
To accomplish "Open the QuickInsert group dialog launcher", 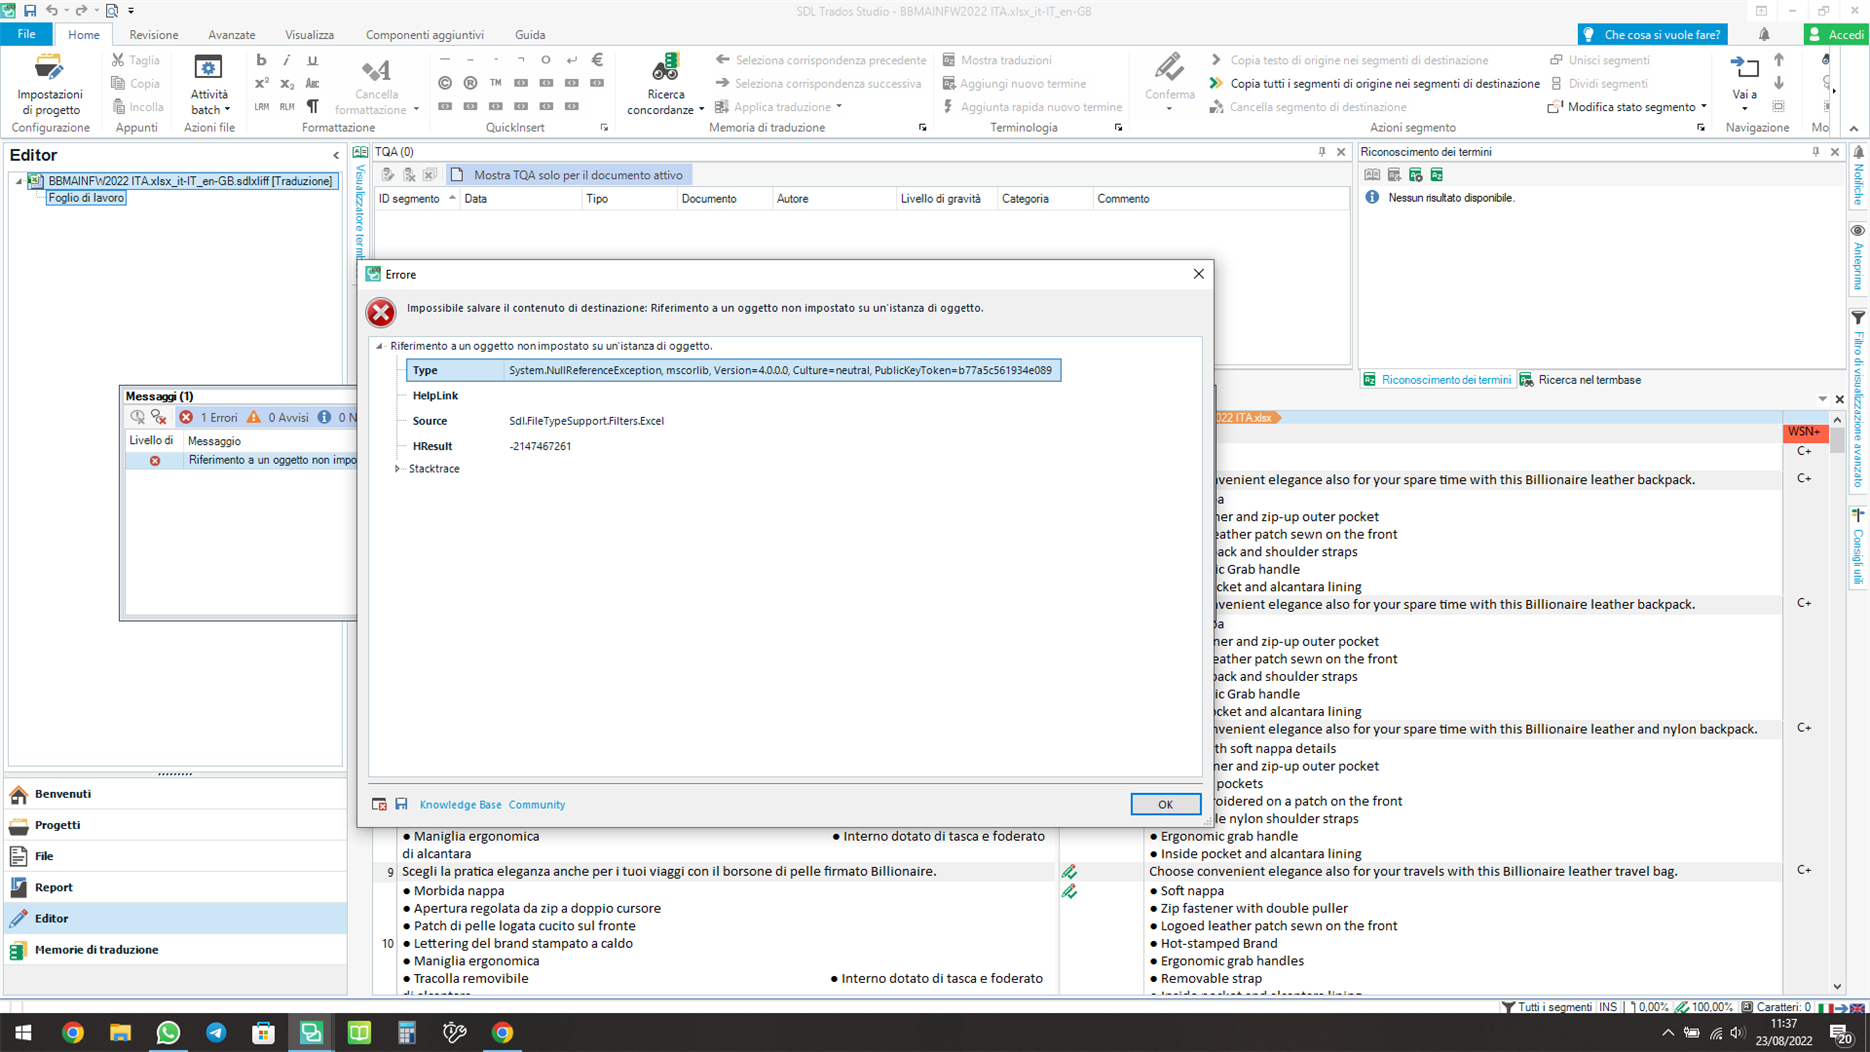I will (x=604, y=128).
